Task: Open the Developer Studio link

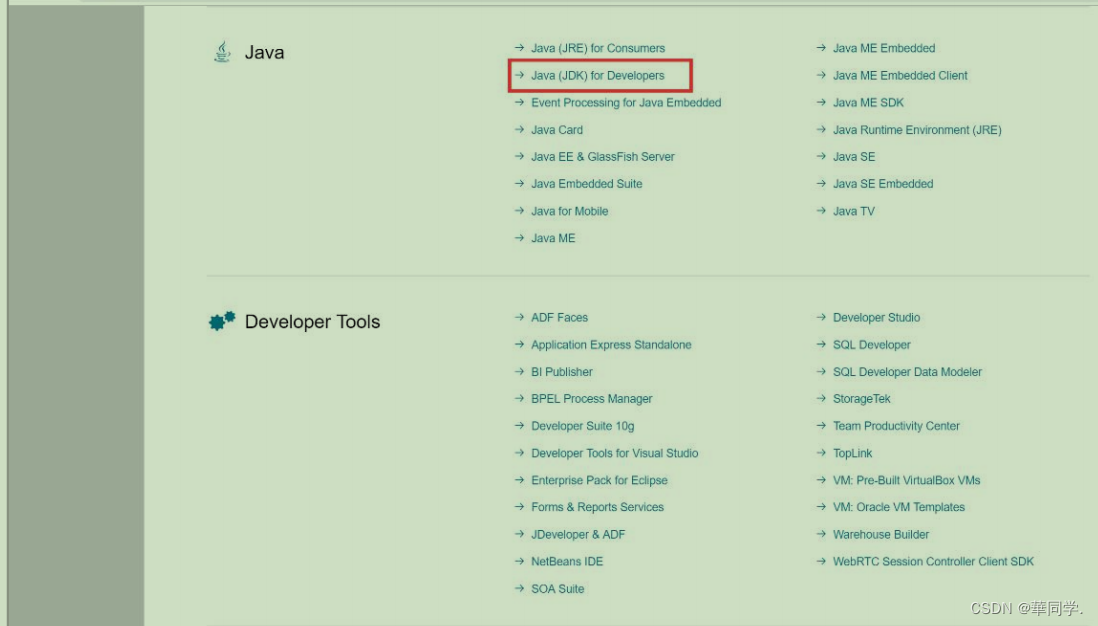Action: point(877,318)
